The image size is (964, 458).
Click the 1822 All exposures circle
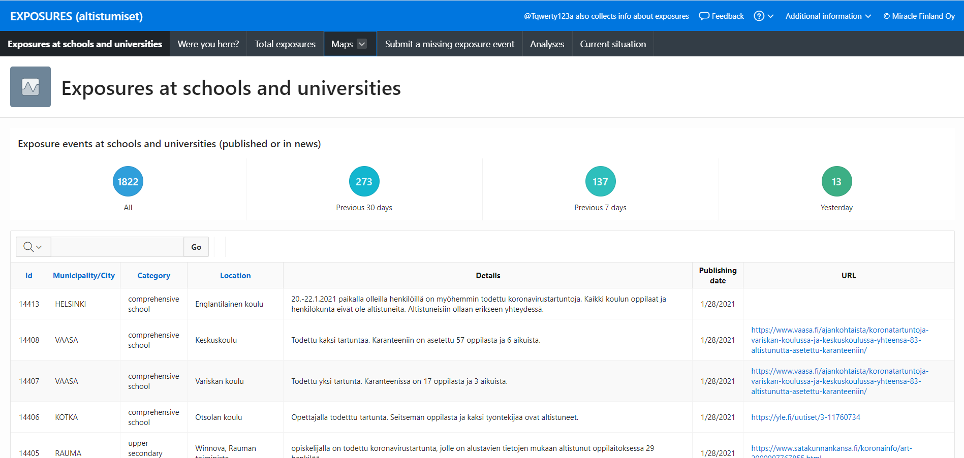pos(128,181)
